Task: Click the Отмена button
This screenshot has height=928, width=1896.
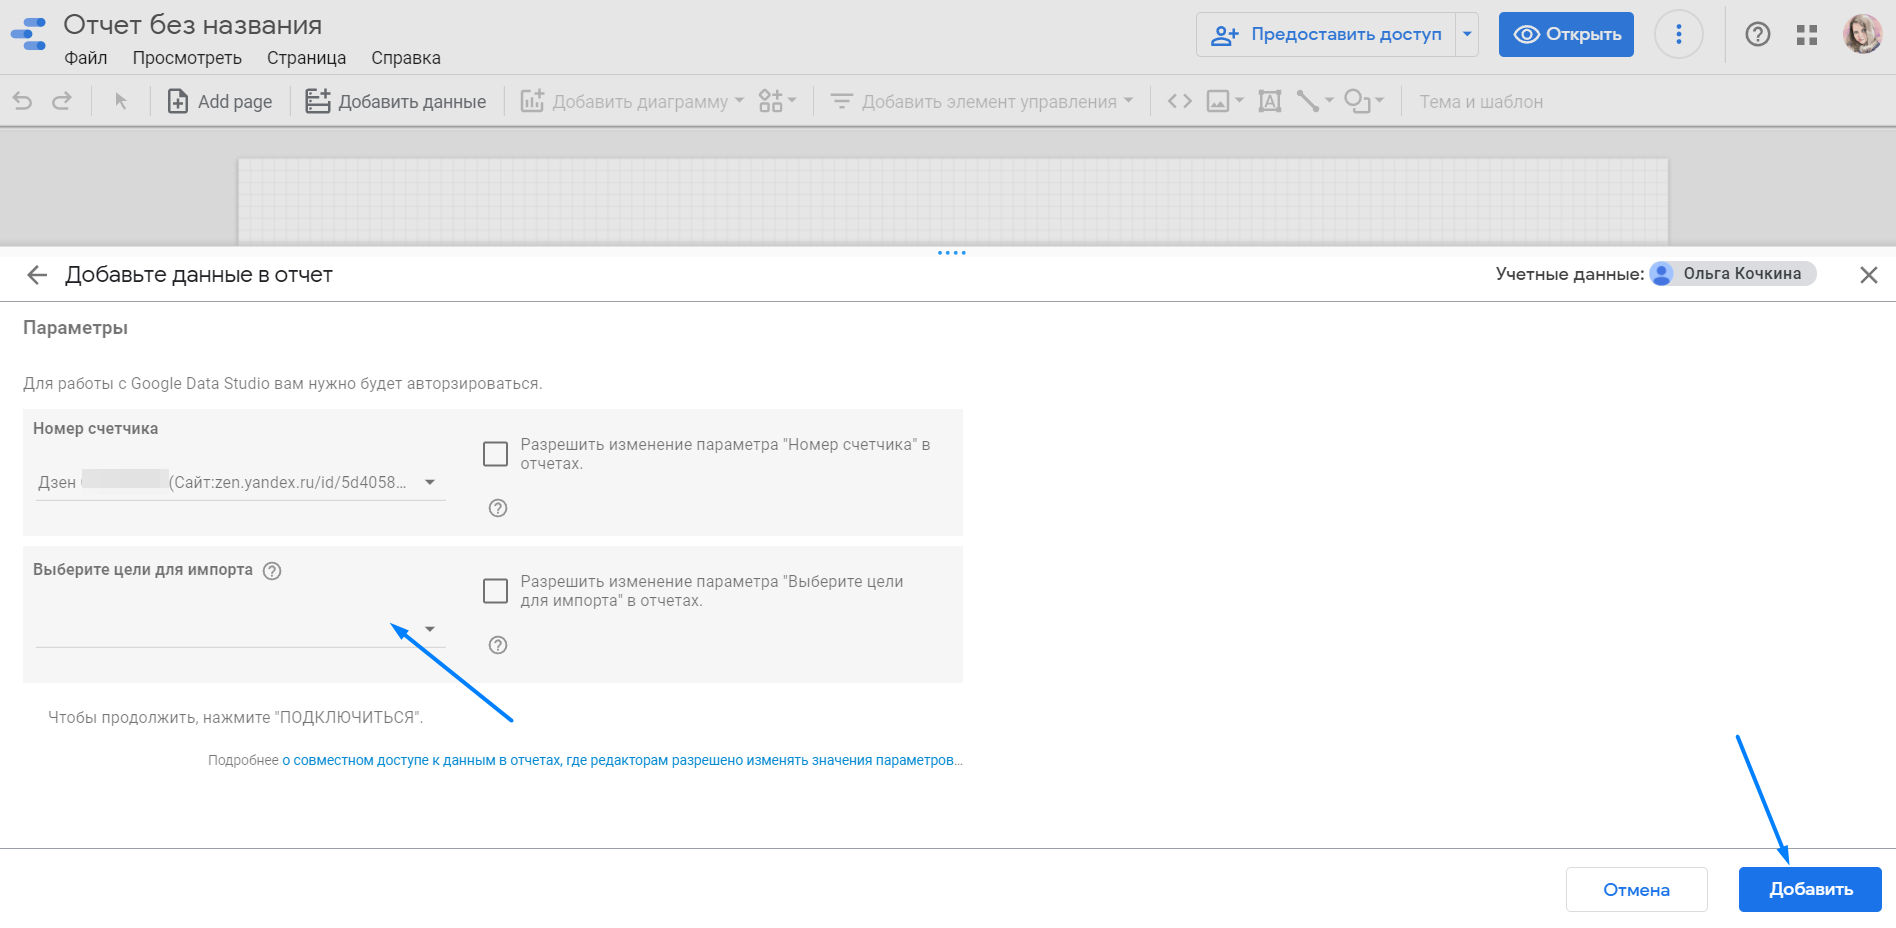Action: tap(1636, 889)
